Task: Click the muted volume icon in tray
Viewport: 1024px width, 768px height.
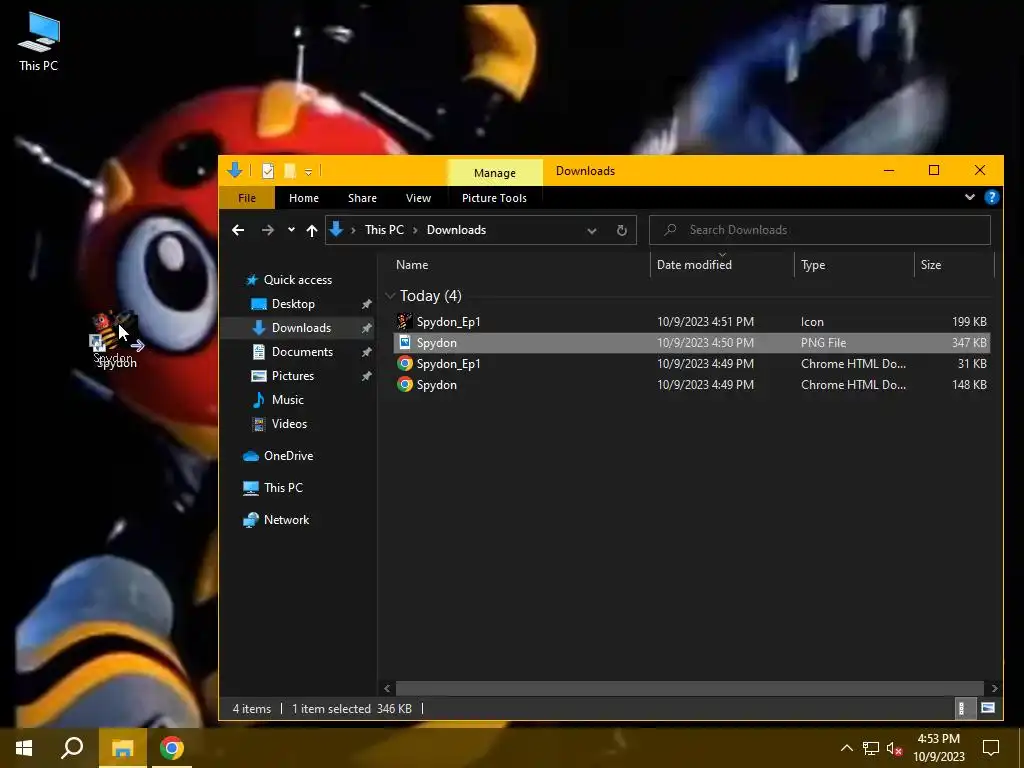Action: (x=894, y=748)
